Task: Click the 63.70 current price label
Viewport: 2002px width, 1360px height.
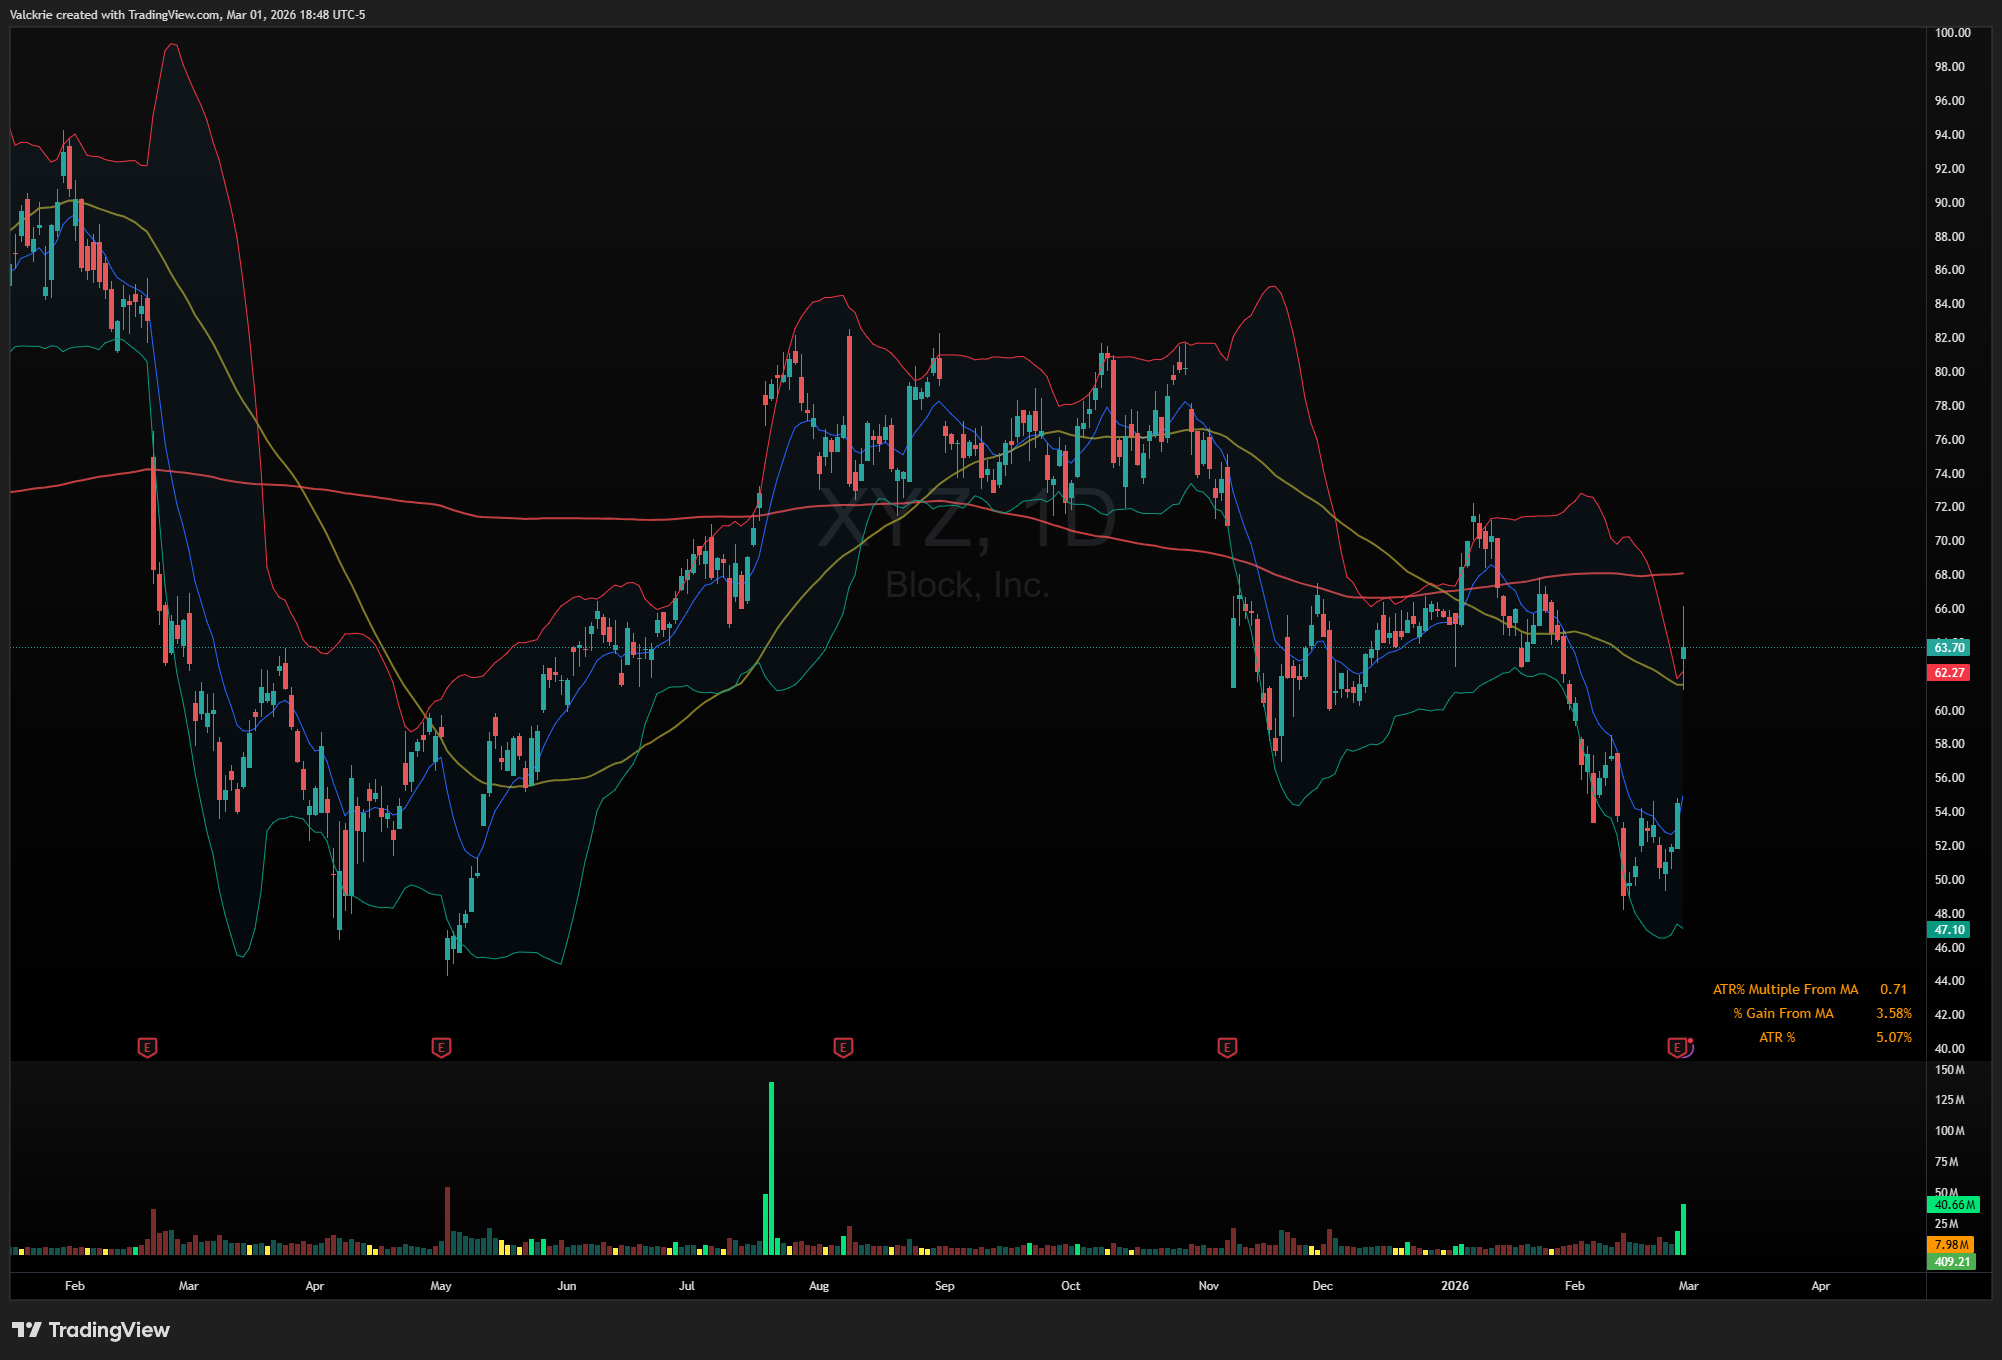Action: (1948, 648)
